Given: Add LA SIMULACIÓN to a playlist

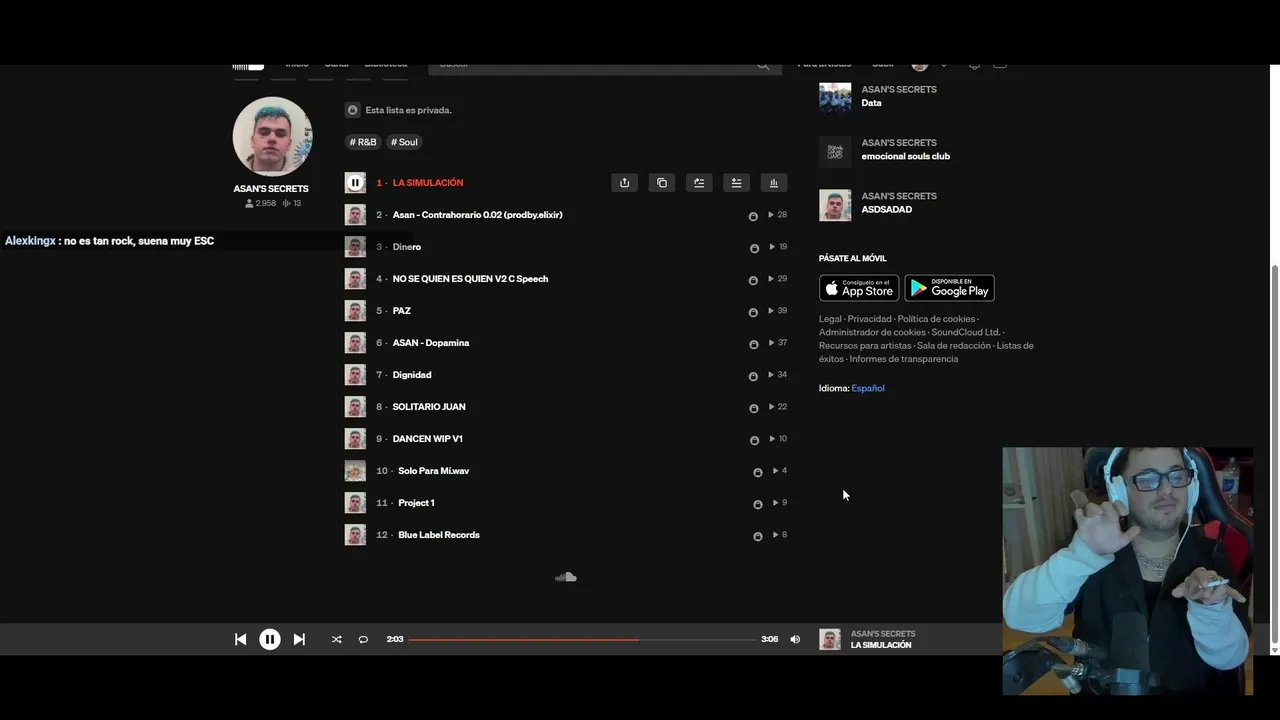Looking at the screenshot, I should point(736,183).
